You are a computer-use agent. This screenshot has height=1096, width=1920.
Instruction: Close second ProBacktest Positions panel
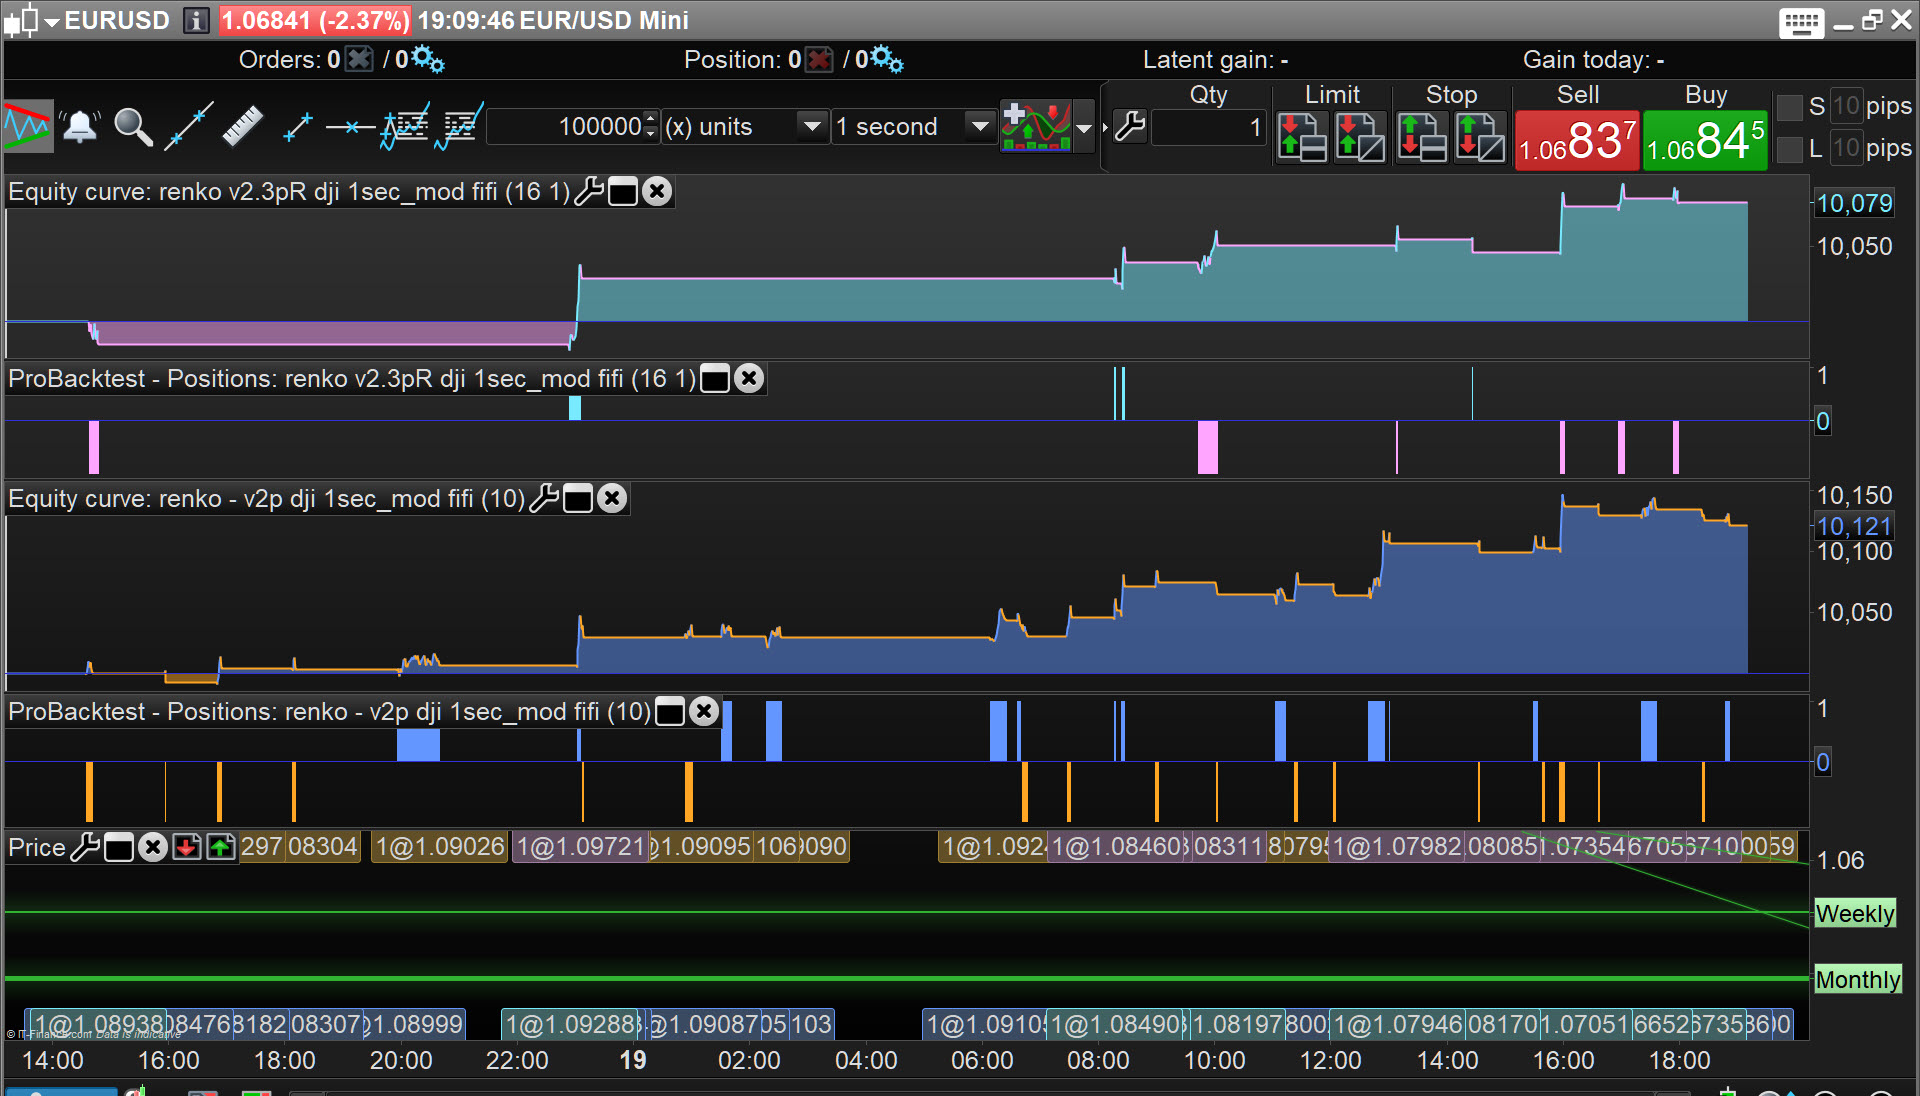pyautogui.click(x=704, y=711)
